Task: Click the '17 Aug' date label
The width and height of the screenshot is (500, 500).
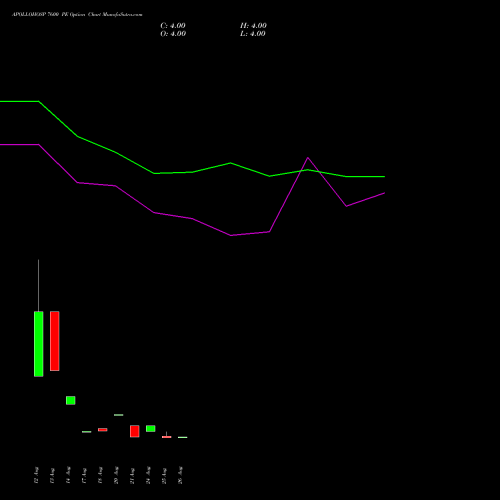Action: click(x=84, y=476)
